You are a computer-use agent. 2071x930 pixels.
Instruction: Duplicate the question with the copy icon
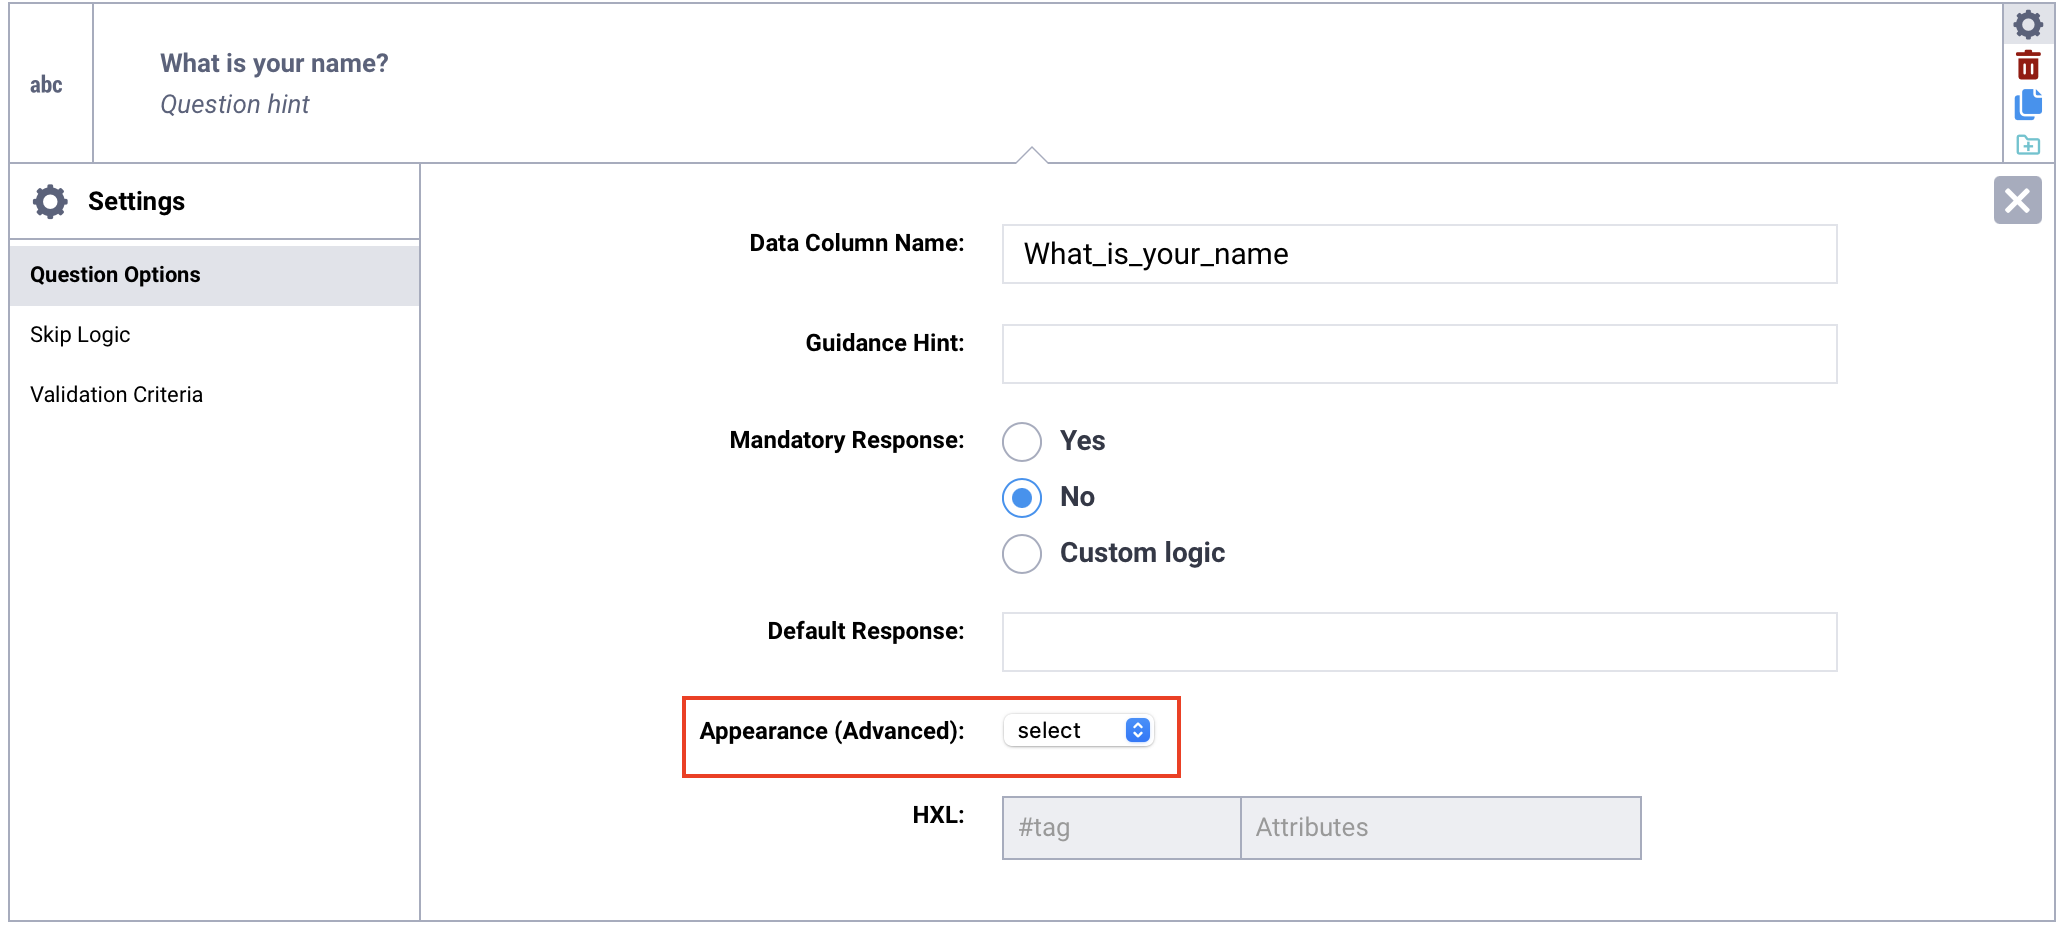point(2027,105)
